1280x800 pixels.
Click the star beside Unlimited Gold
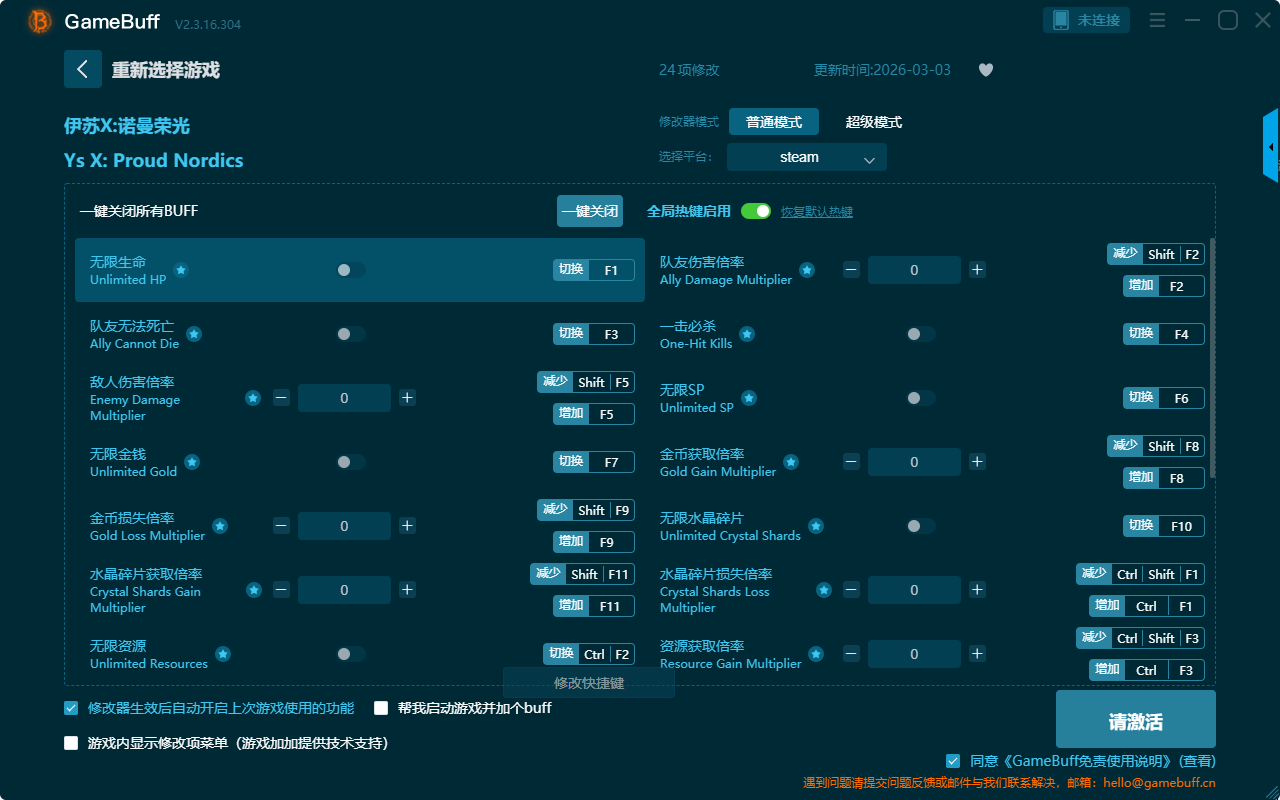pos(192,462)
